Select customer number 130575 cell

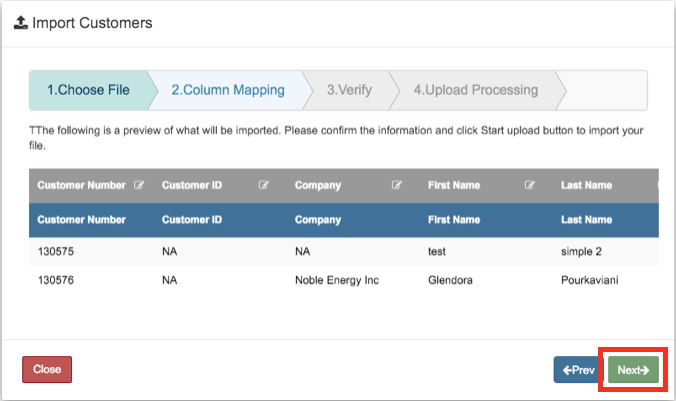pos(59,253)
